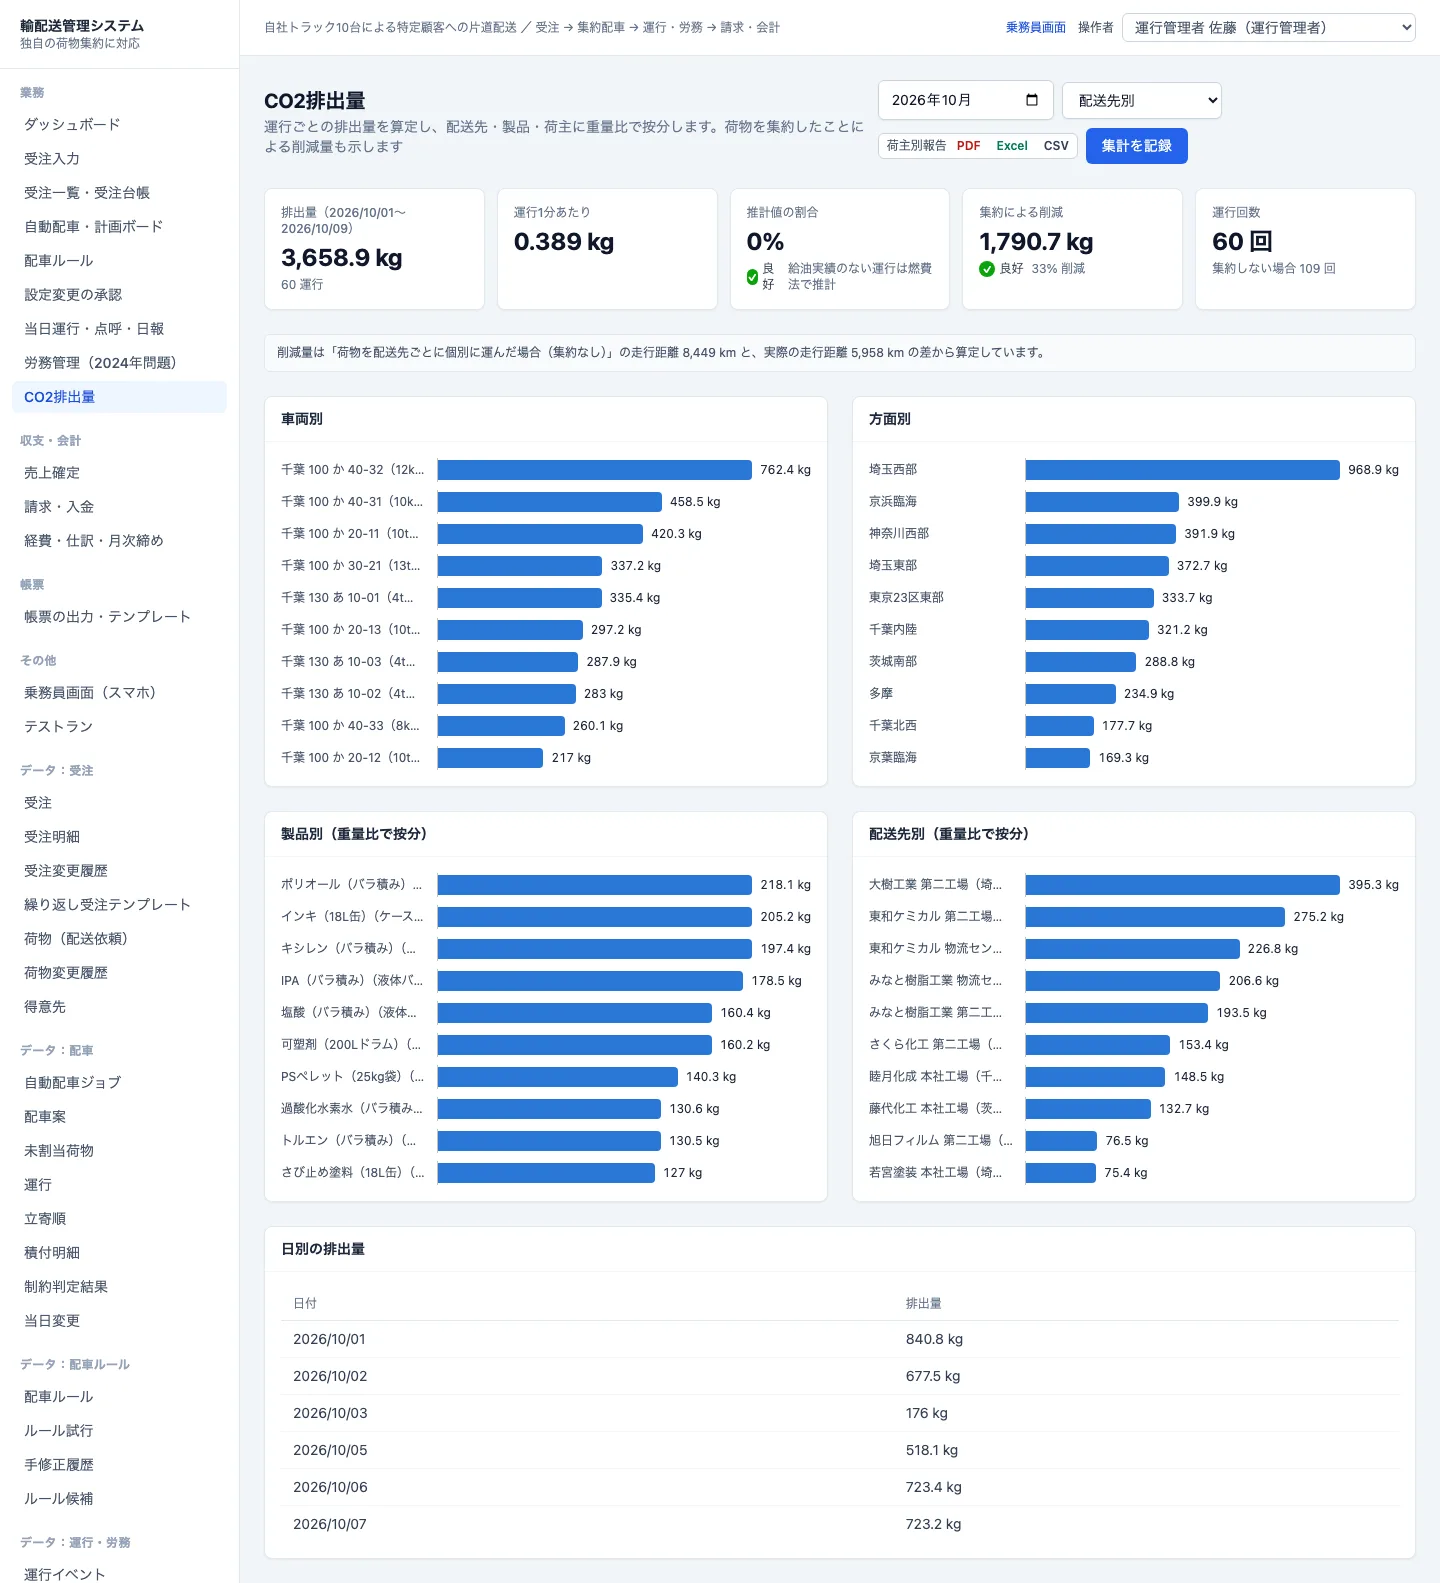1440x1583 pixels.
Task: Download 荷主別報告 as Excel
Action: click(x=1012, y=146)
